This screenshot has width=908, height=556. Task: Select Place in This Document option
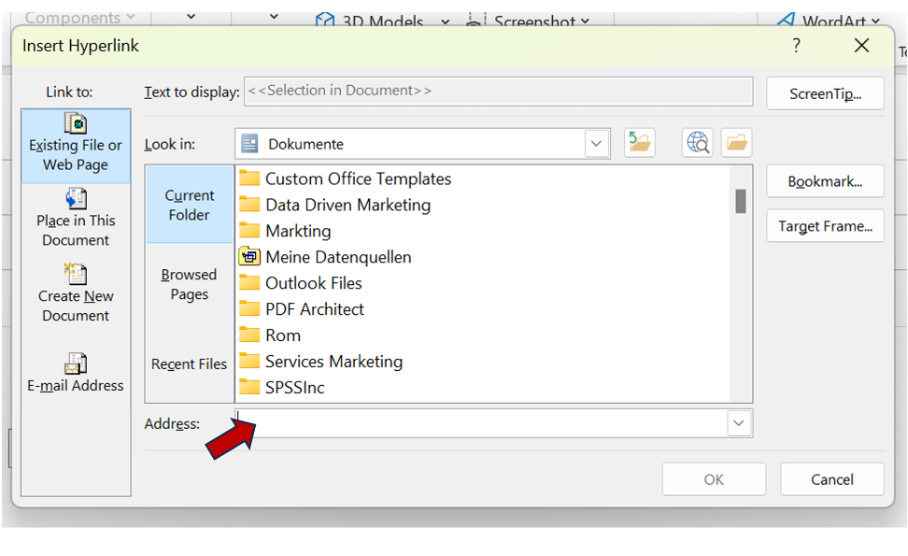76,219
